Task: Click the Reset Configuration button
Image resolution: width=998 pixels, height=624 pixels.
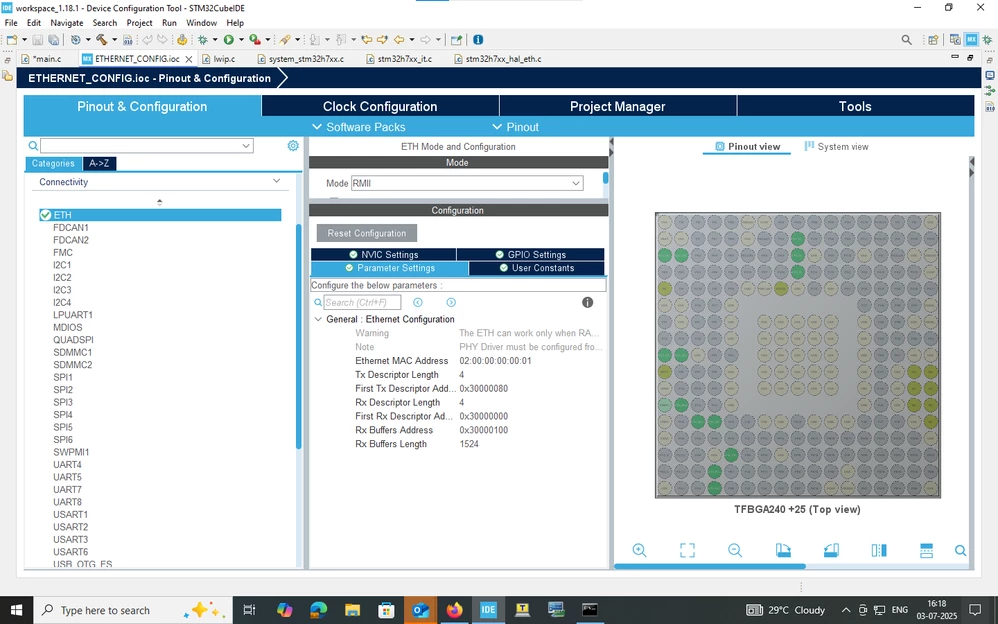Action: pos(367,233)
